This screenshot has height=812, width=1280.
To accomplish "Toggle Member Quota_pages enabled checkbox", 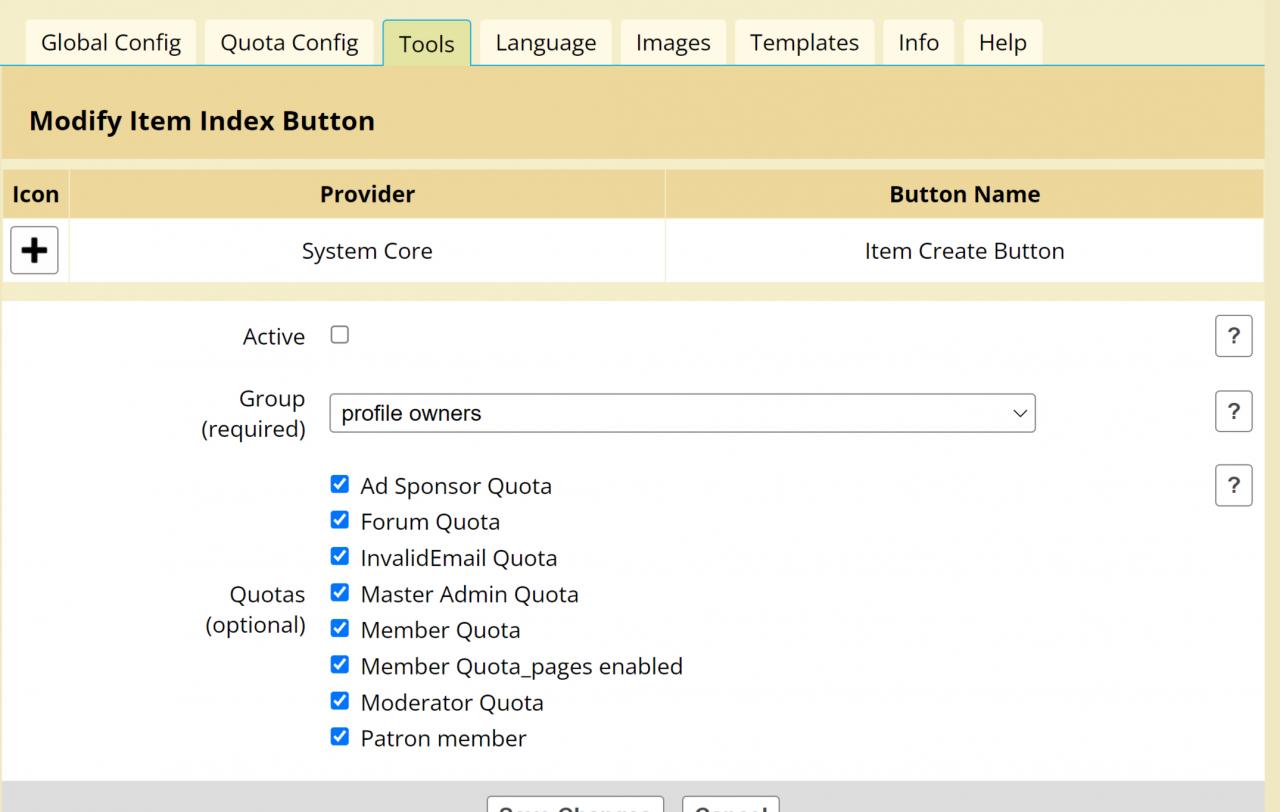I will coord(340,665).
